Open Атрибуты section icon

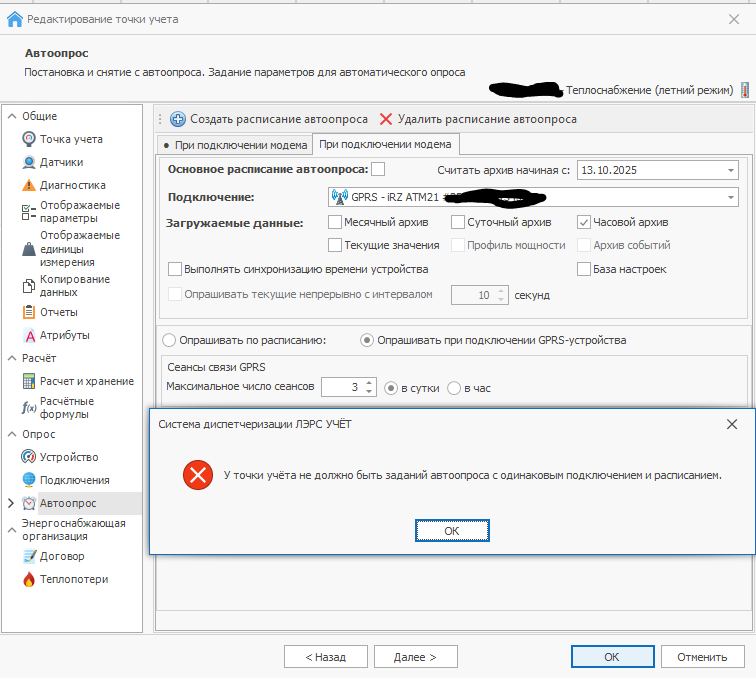coord(30,335)
